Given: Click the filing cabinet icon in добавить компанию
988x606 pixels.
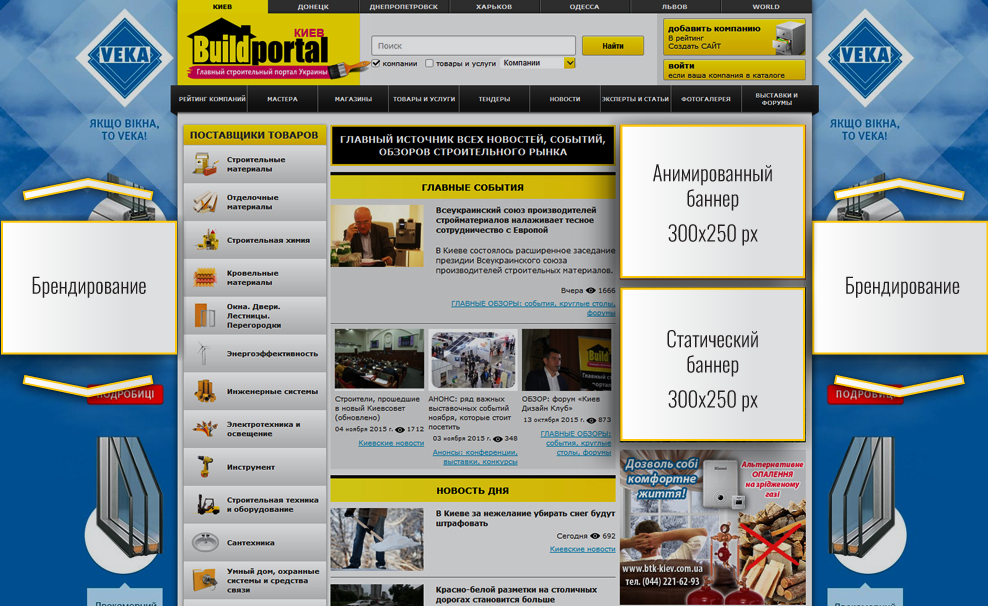Looking at the screenshot, I should (x=790, y=38).
